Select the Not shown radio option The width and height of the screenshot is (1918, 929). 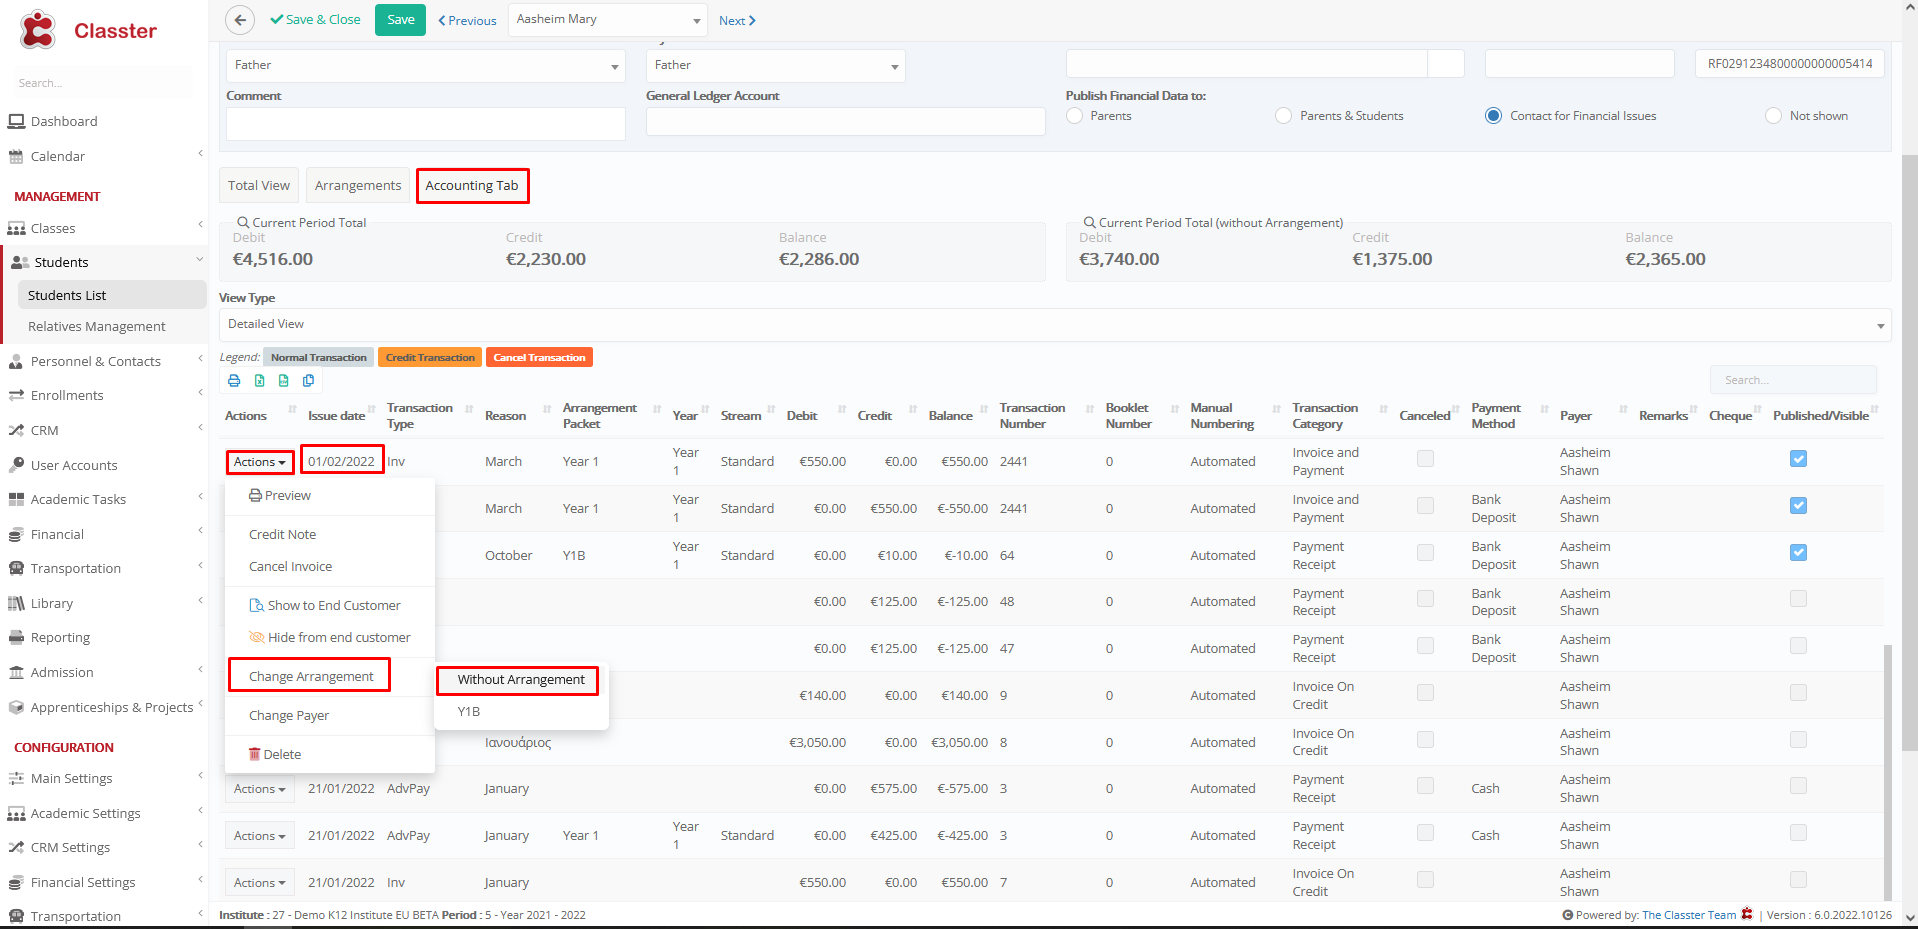point(1774,116)
